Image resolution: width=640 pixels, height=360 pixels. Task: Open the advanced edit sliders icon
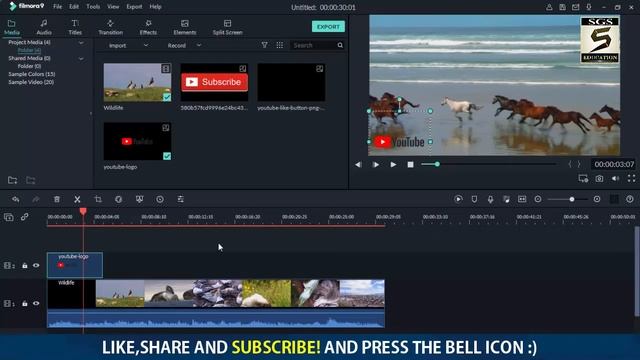pos(180,199)
